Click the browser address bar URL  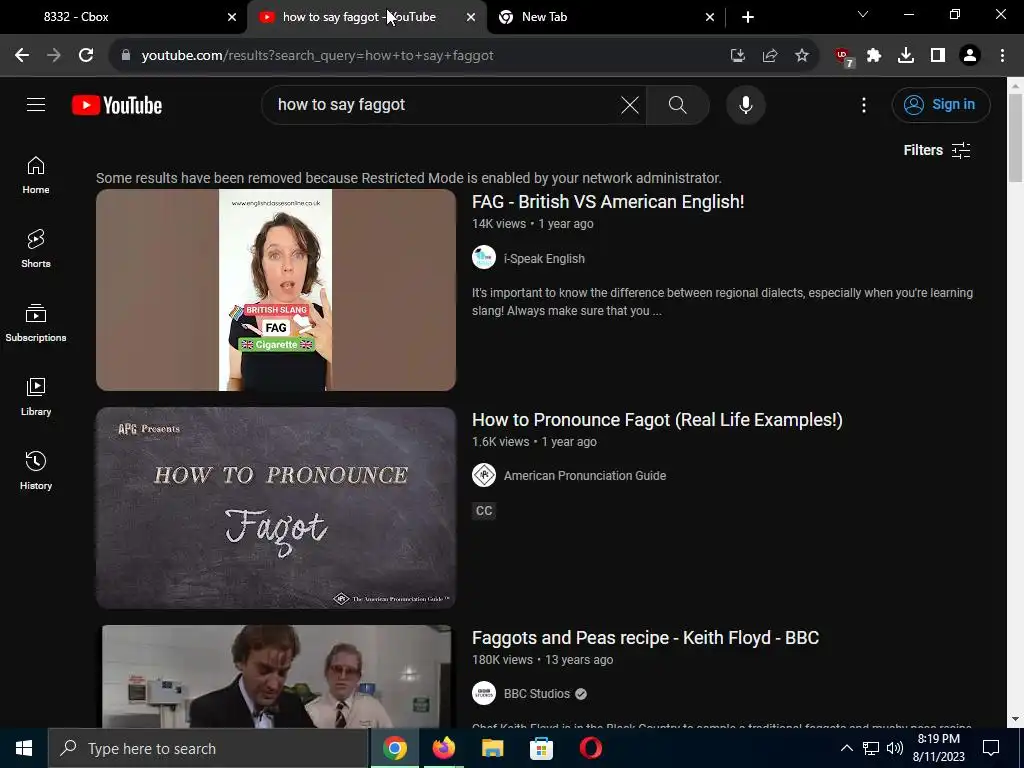317,56
